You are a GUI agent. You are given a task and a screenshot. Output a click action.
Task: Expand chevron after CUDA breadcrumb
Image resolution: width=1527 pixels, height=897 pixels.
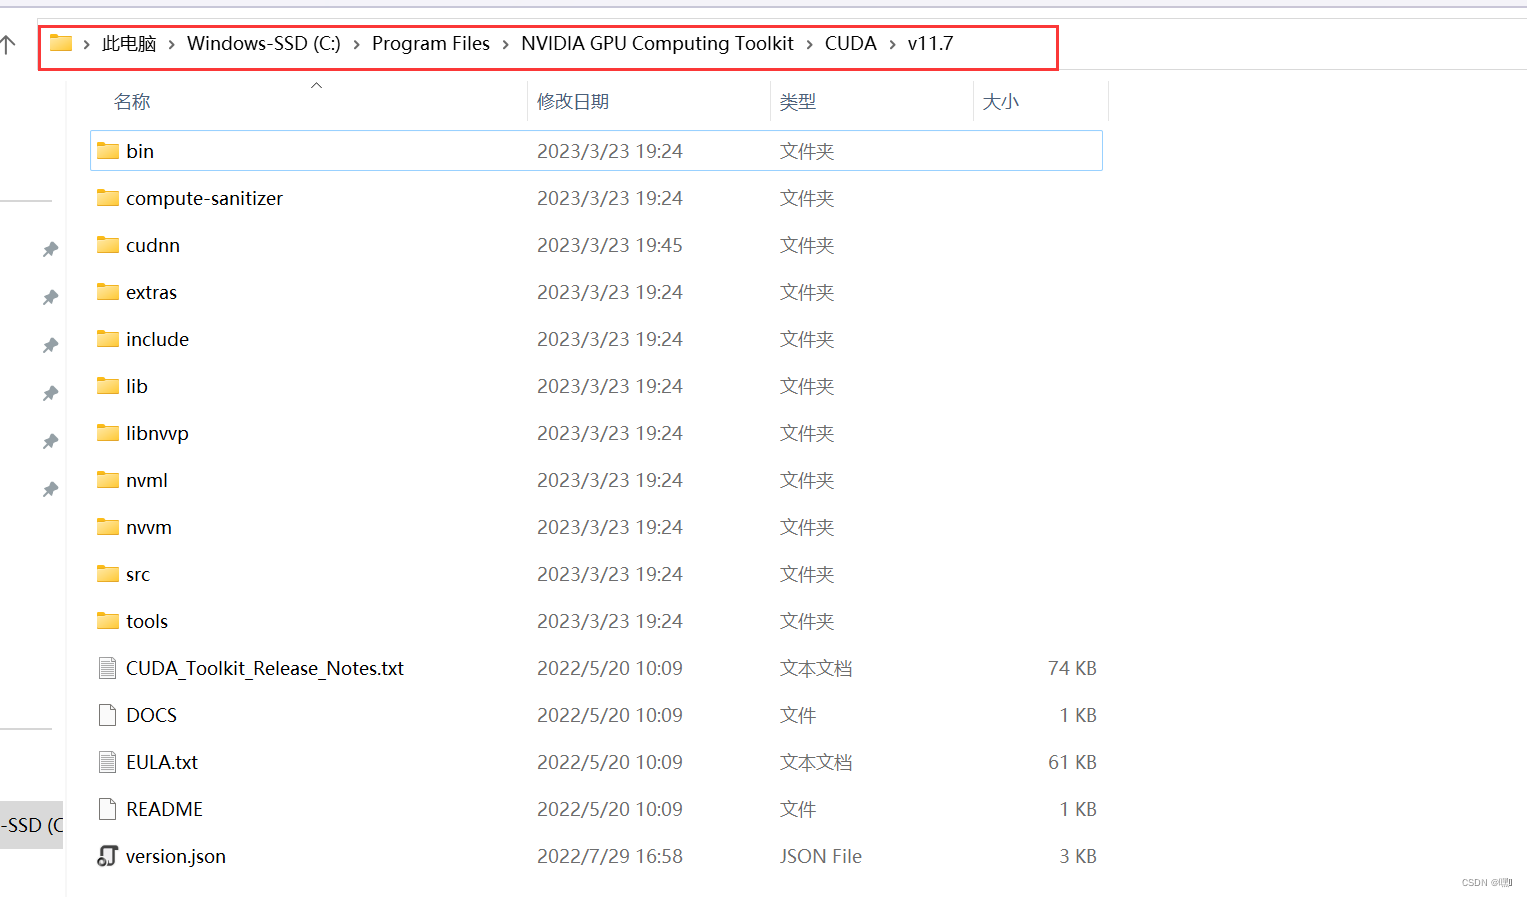click(x=892, y=44)
